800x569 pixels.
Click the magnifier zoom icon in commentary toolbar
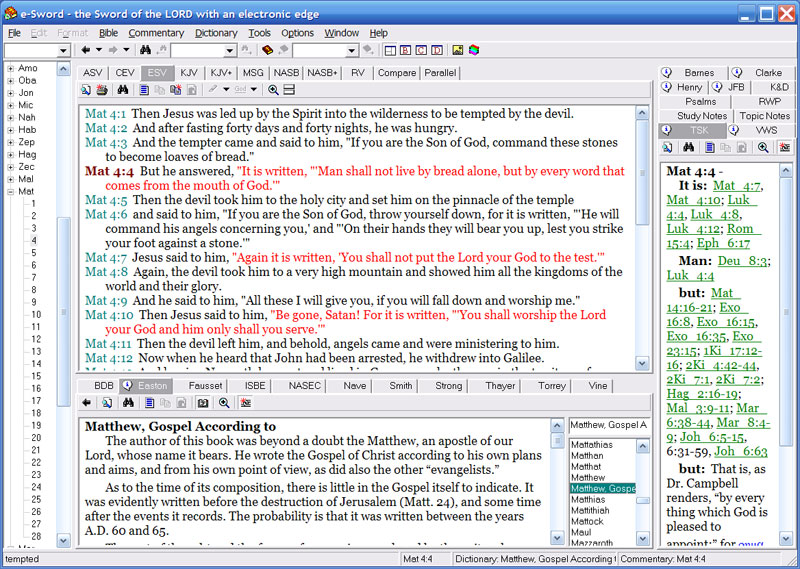(763, 147)
